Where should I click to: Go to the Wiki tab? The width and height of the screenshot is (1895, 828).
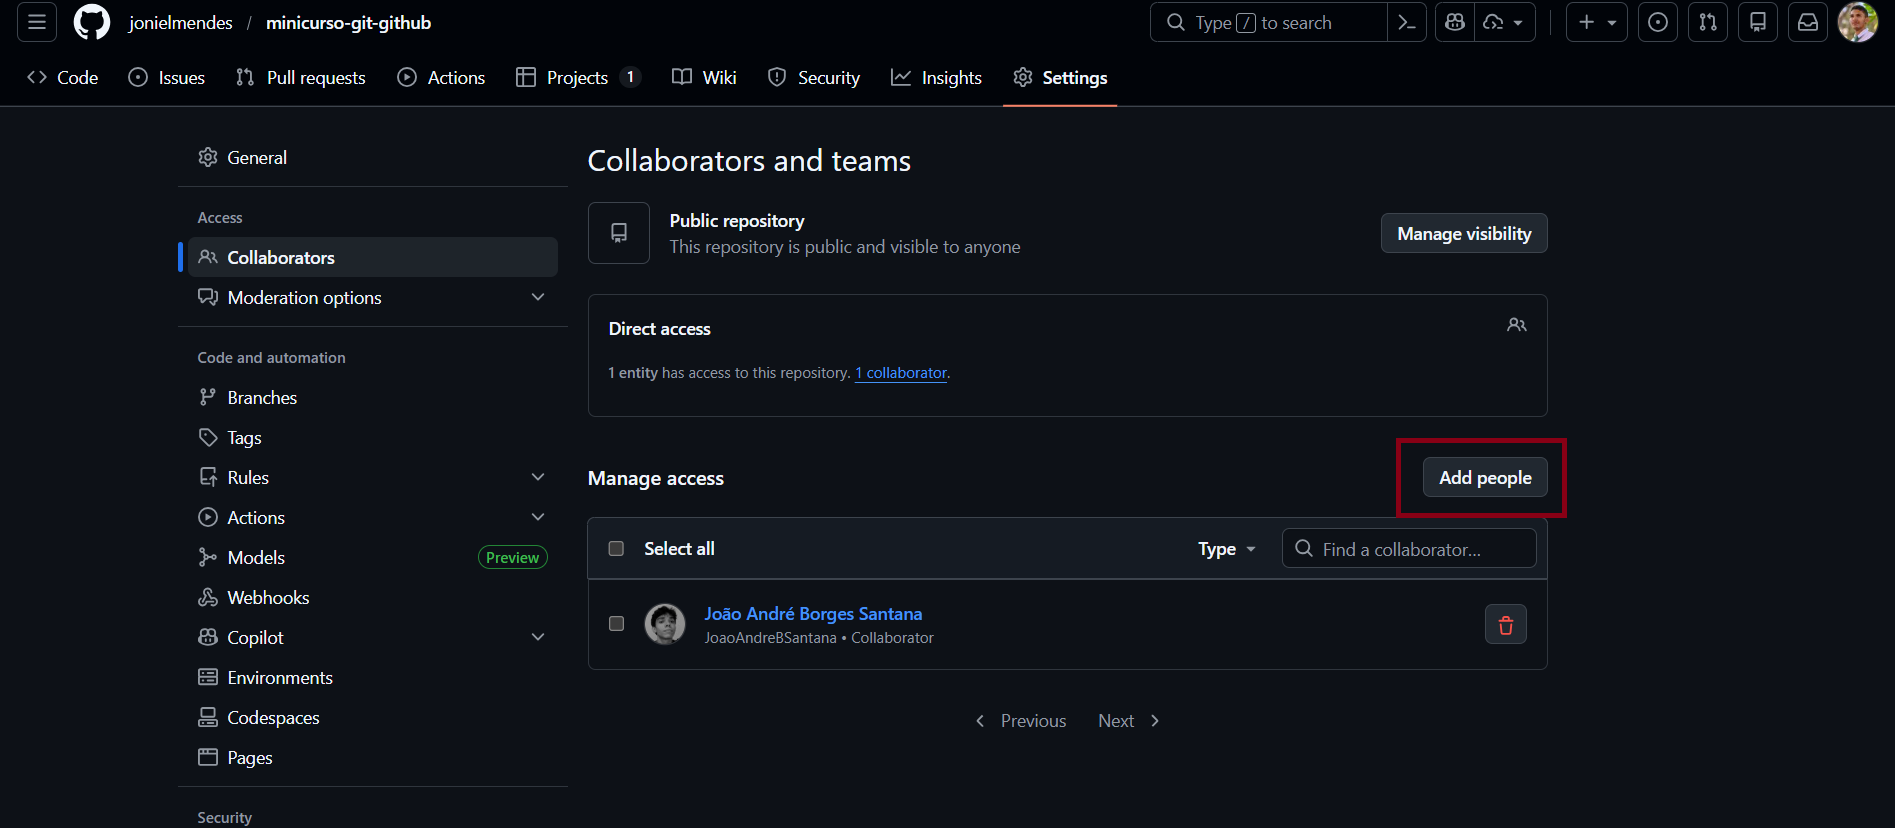pyautogui.click(x=704, y=78)
